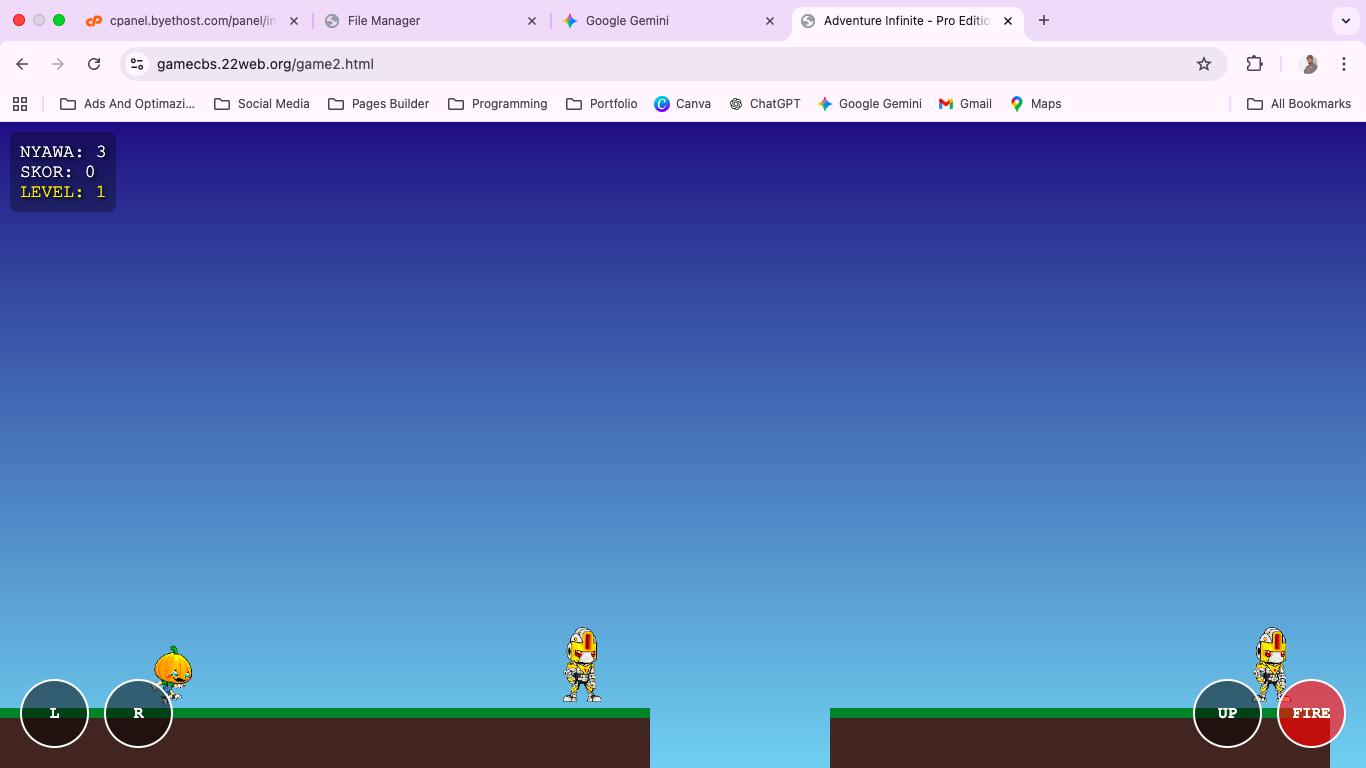Open the Canva bookmark
The width and height of the screenshot is (1366, 768).
coord(683,103)
